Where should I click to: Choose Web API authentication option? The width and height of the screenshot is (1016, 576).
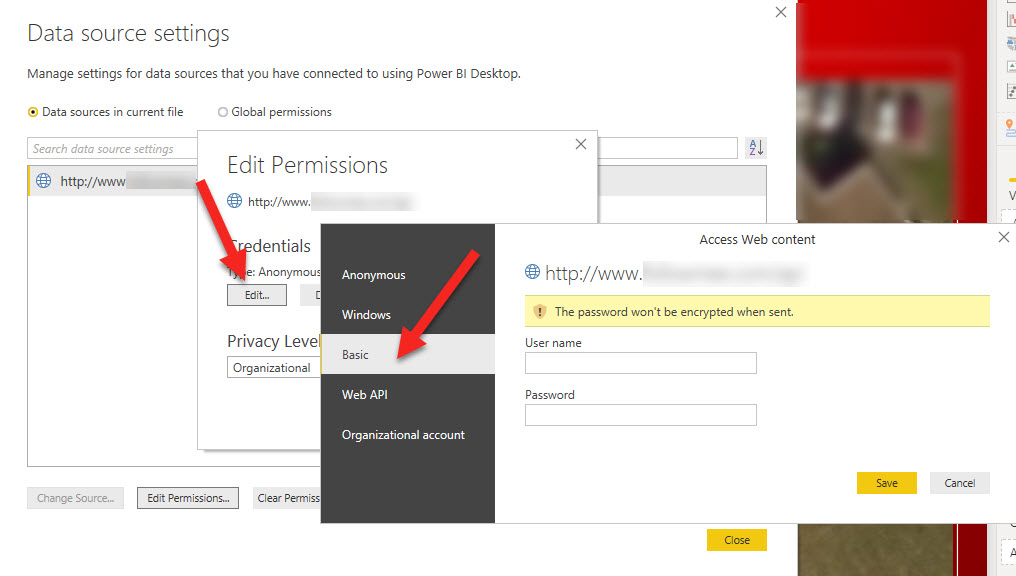(408, 395)
